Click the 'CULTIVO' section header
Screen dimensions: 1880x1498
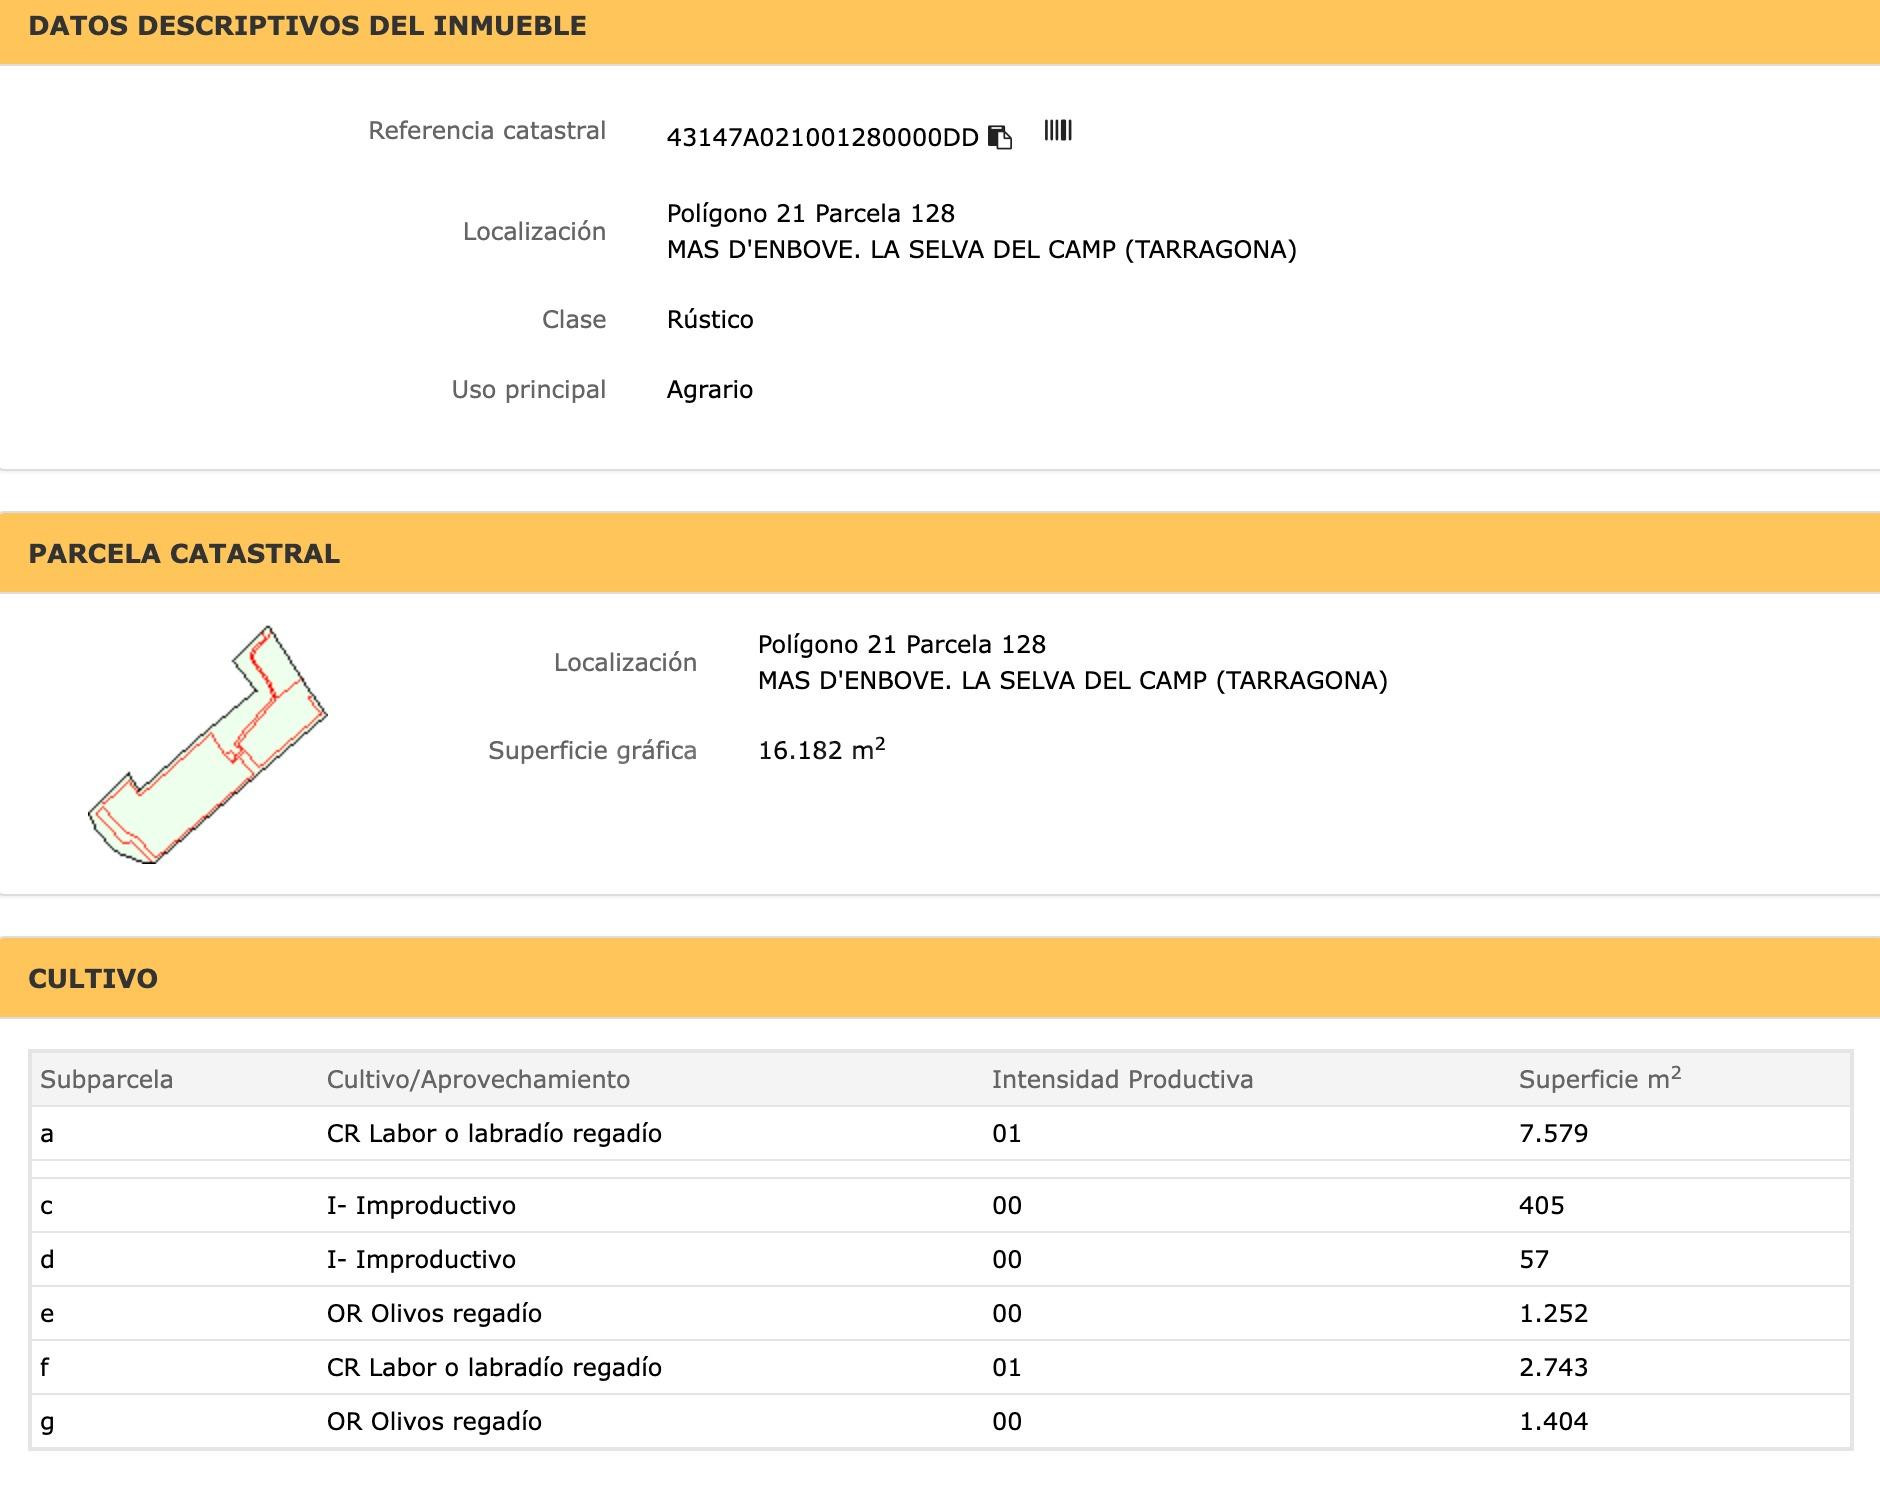point(93,979)
